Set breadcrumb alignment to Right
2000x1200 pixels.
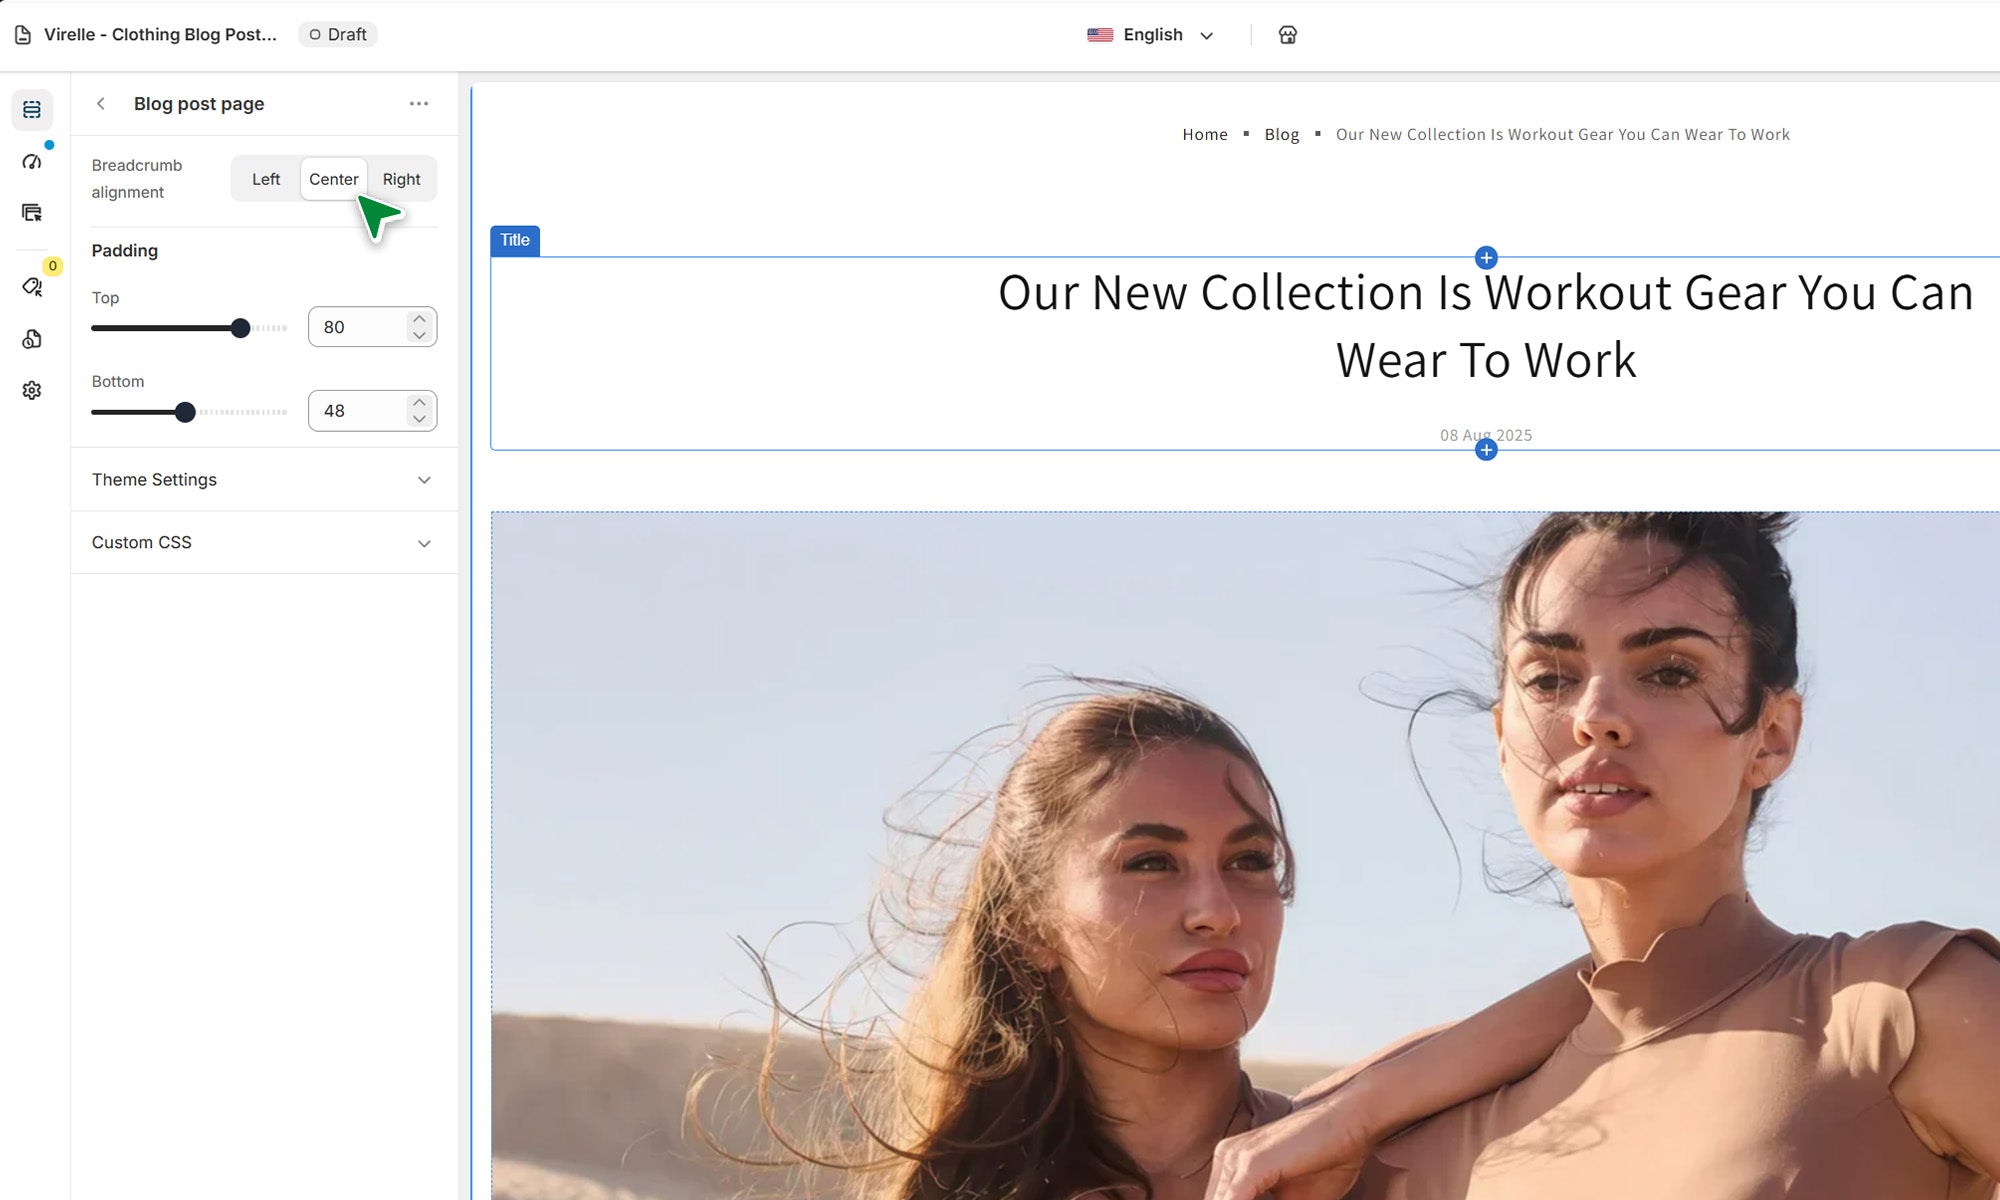click(401, 179)
